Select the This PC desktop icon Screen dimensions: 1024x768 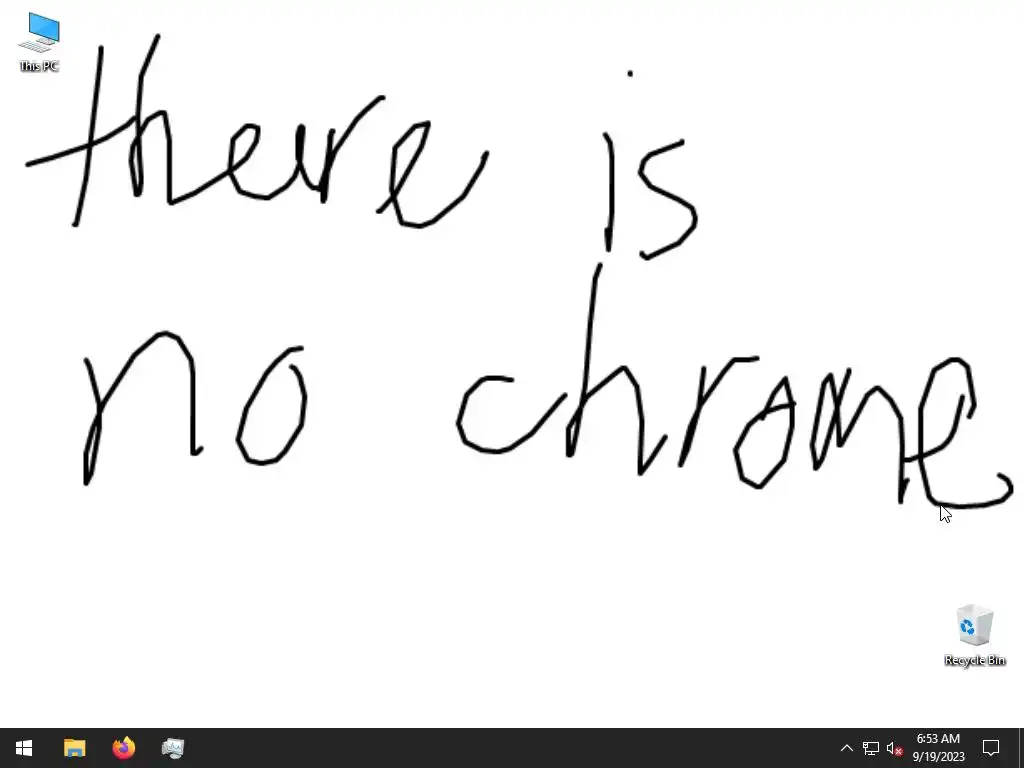pos(39,41)
